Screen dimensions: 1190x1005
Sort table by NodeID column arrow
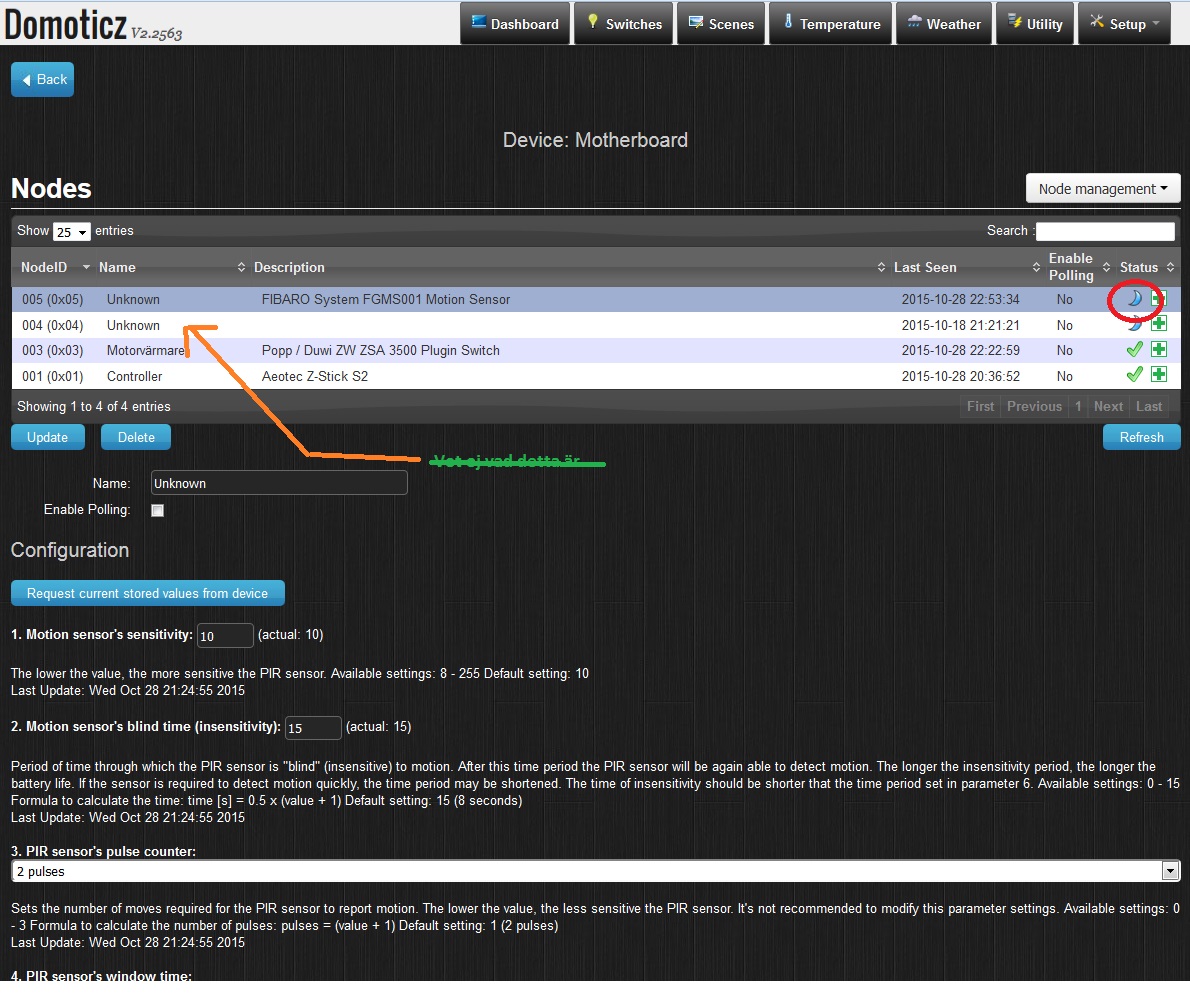(86, 267)
